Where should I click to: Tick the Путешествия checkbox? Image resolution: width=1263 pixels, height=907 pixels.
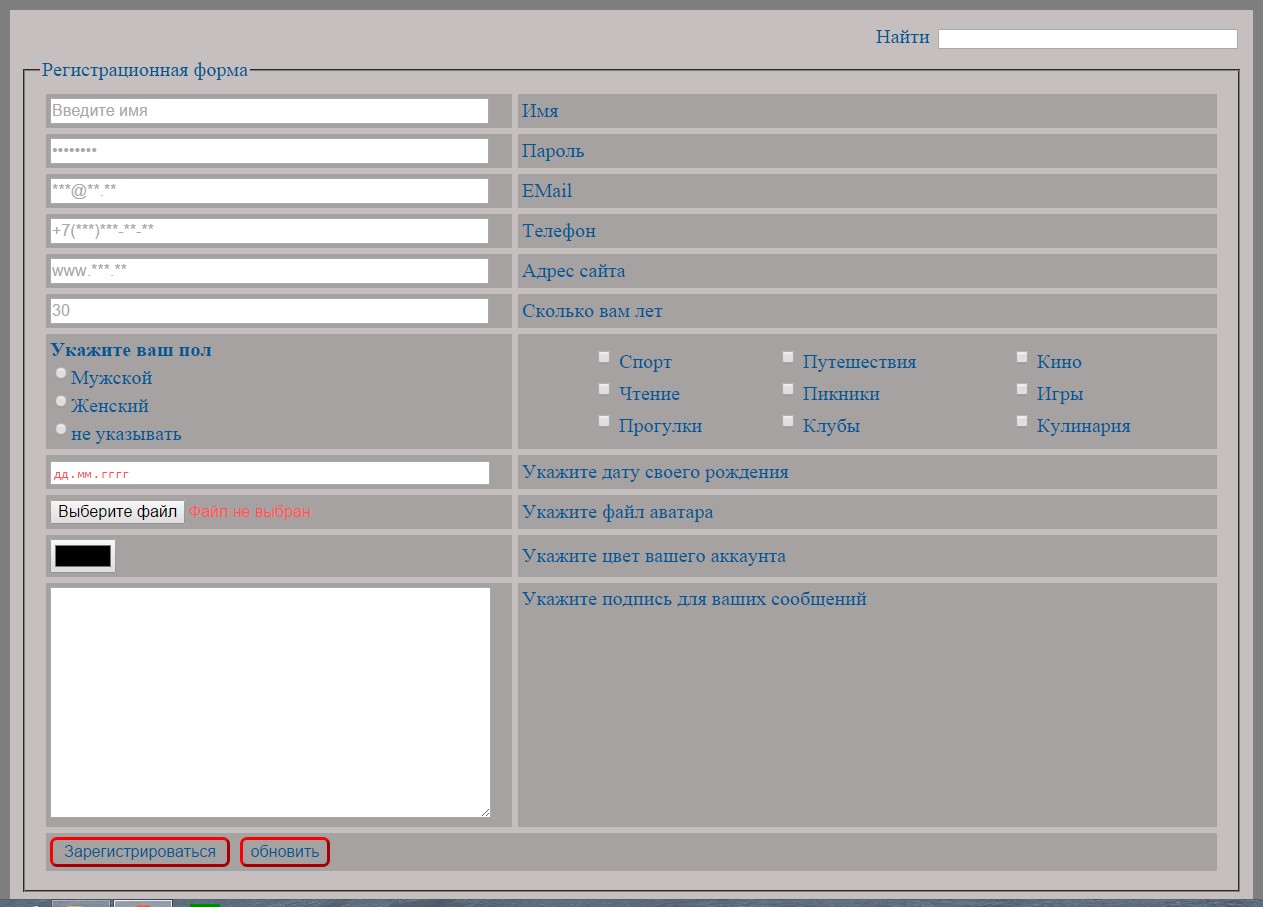(788, 357)
